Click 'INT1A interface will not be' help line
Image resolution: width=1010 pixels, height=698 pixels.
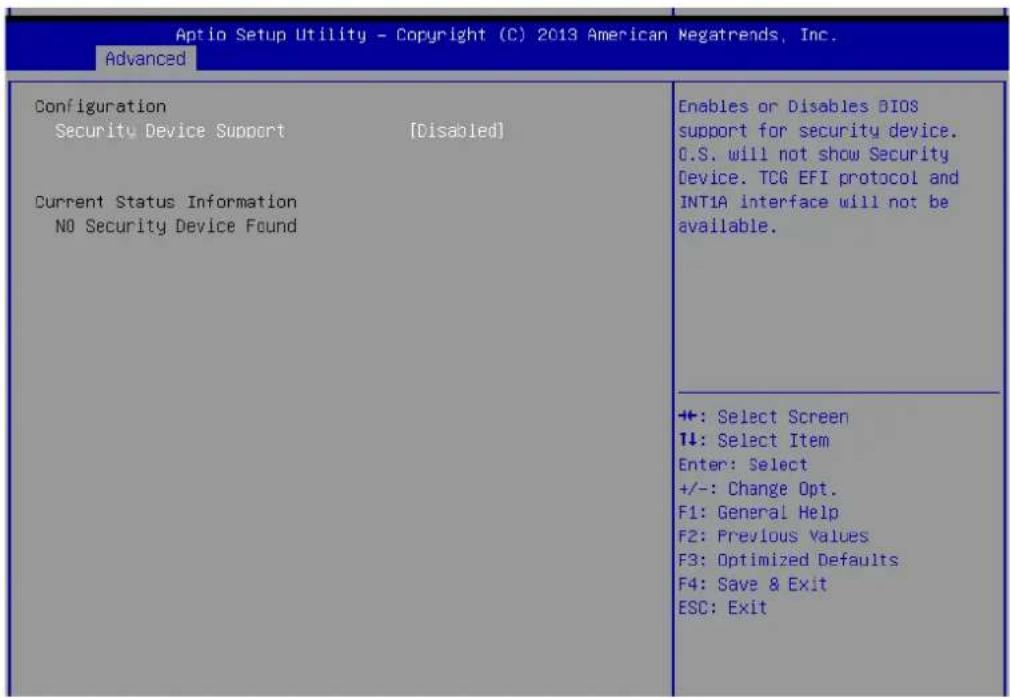(813, 202)
